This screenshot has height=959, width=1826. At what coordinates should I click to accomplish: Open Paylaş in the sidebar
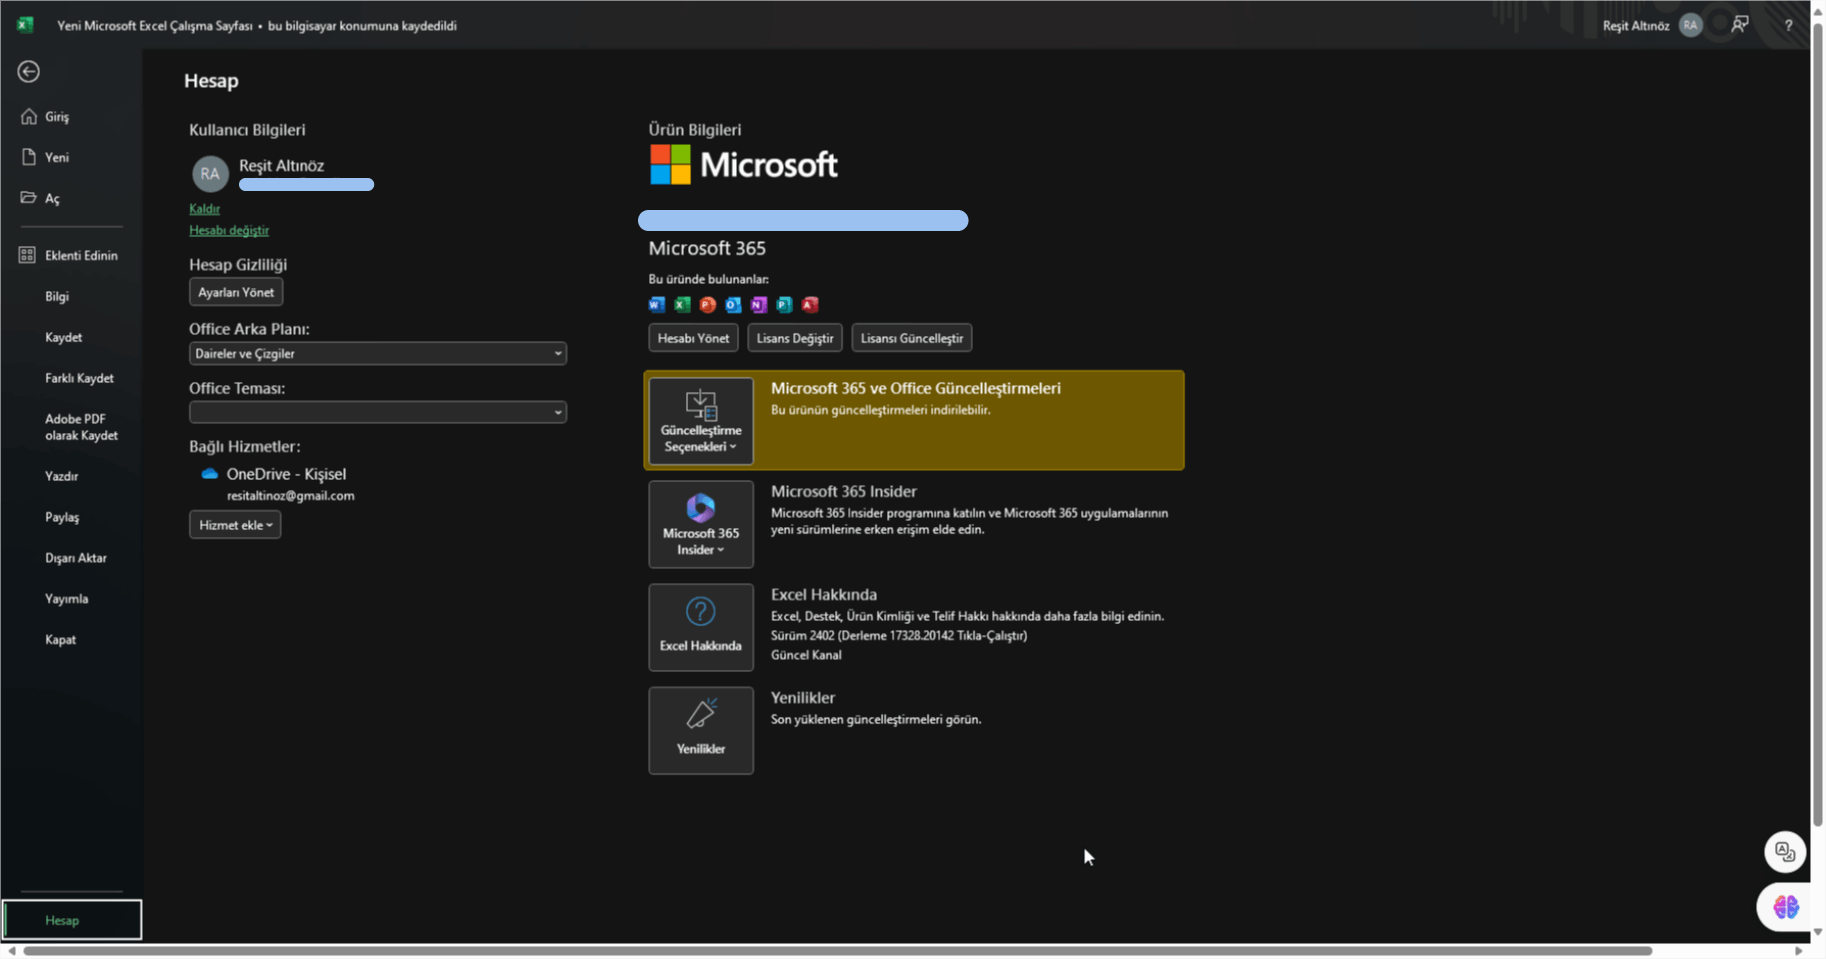pyautogui.click(x=62, y=517)
